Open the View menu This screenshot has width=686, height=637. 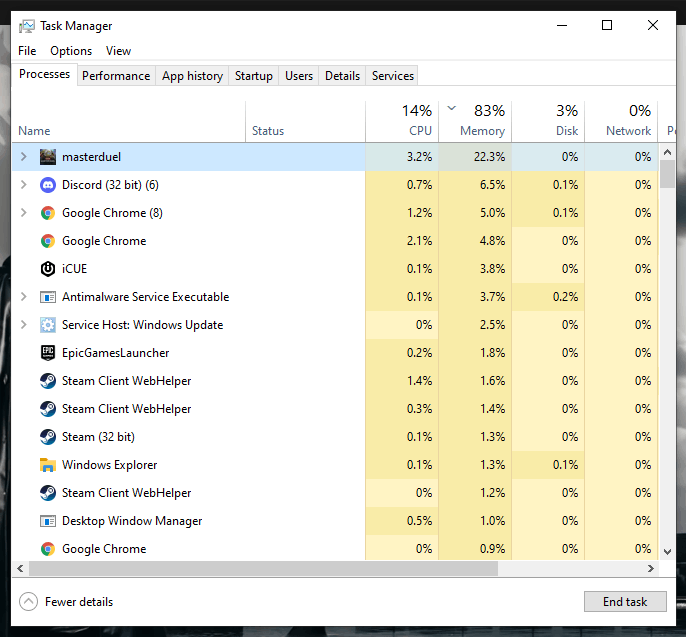118,51
